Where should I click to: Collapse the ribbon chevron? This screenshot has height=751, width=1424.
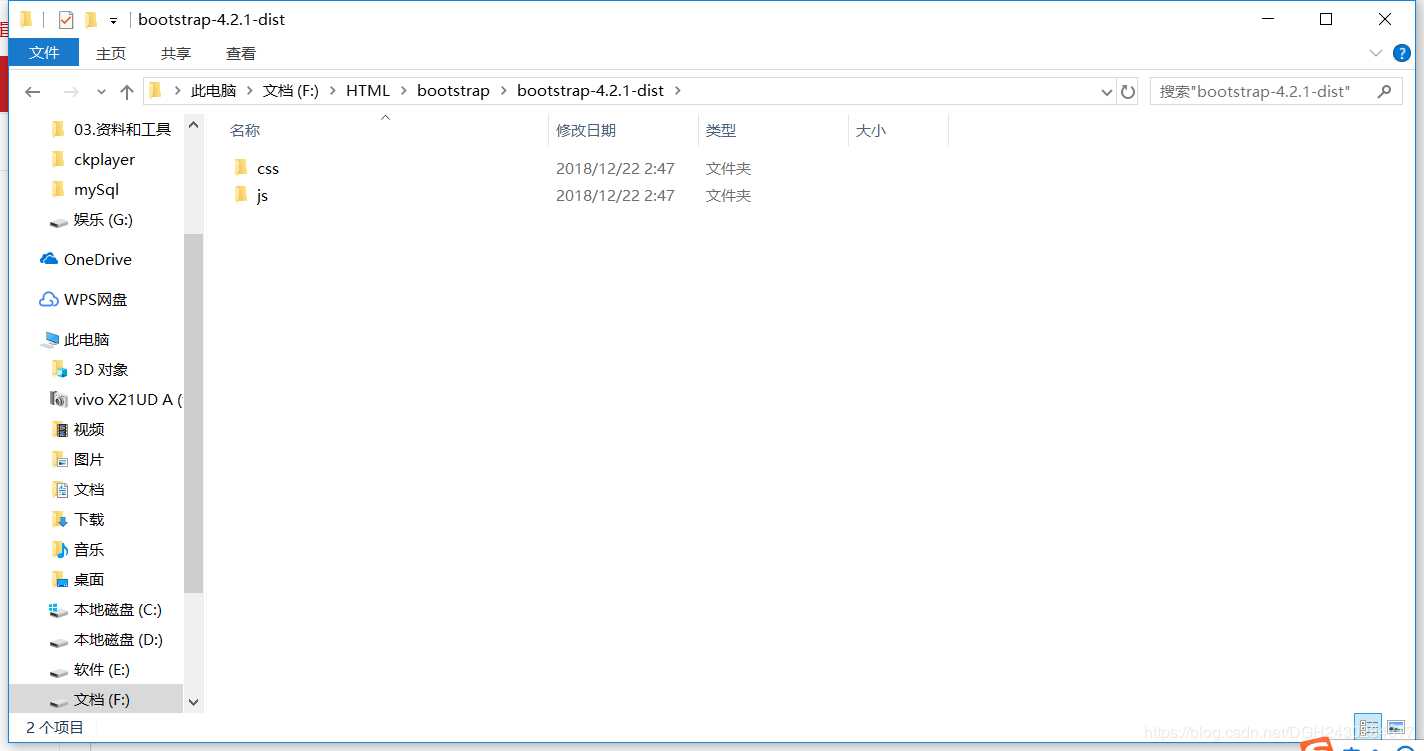1375,53
